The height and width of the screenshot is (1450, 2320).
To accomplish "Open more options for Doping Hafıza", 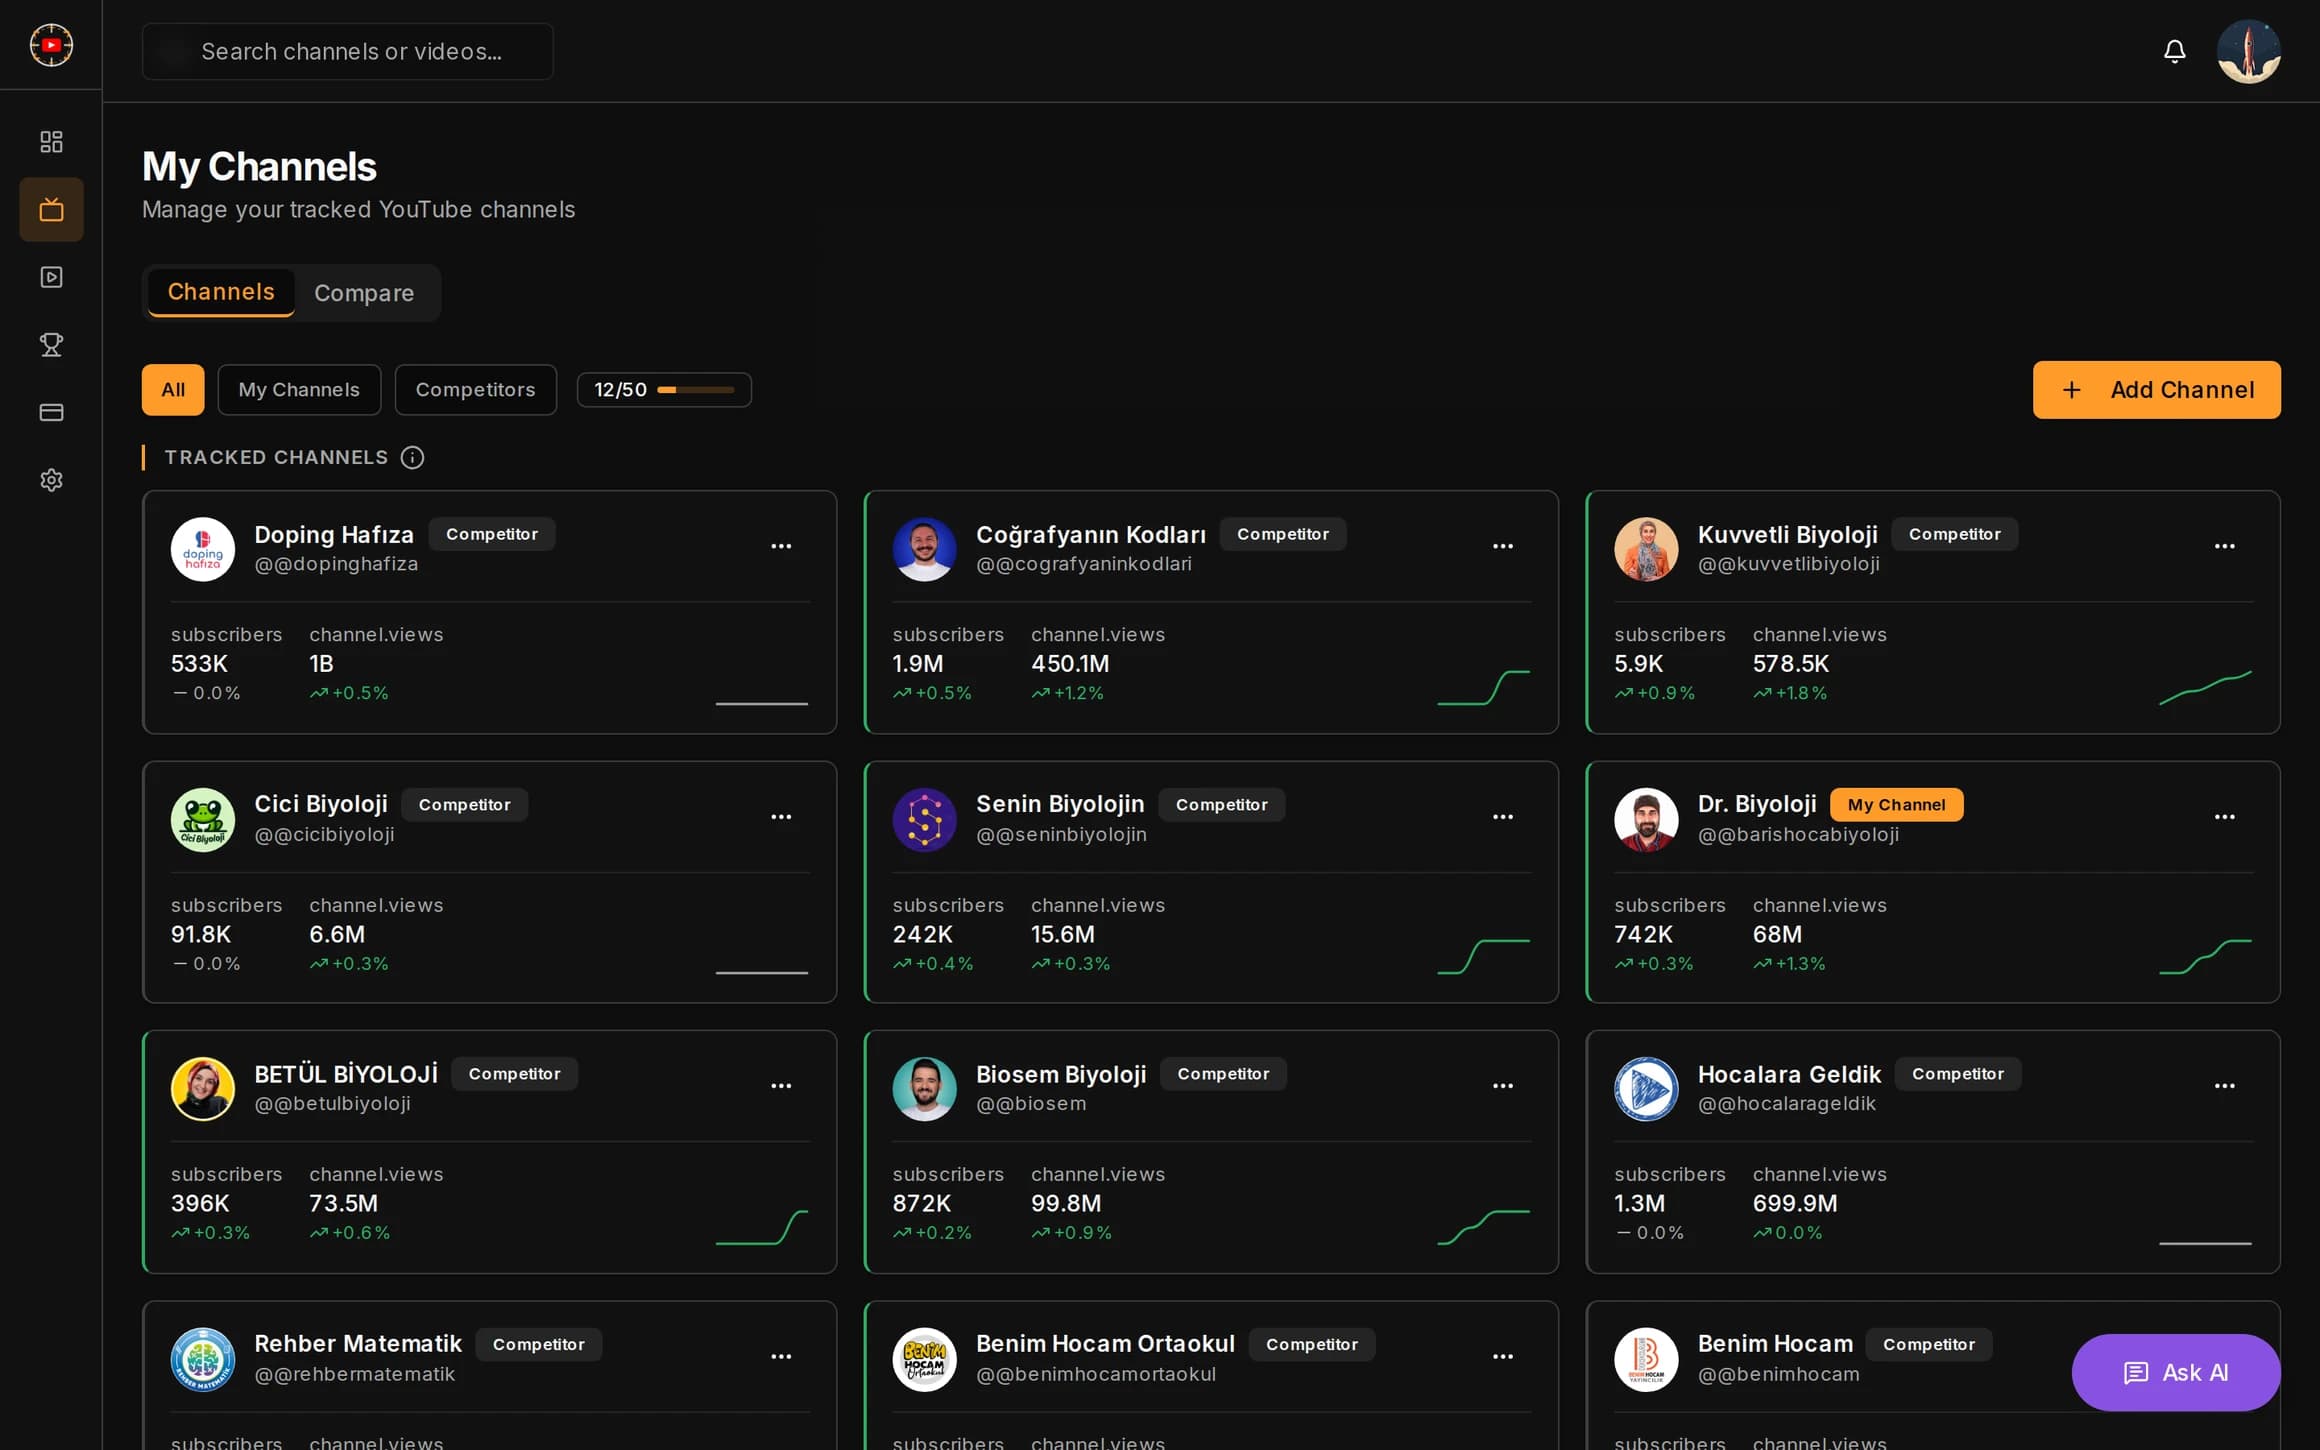I will point(781,546).
